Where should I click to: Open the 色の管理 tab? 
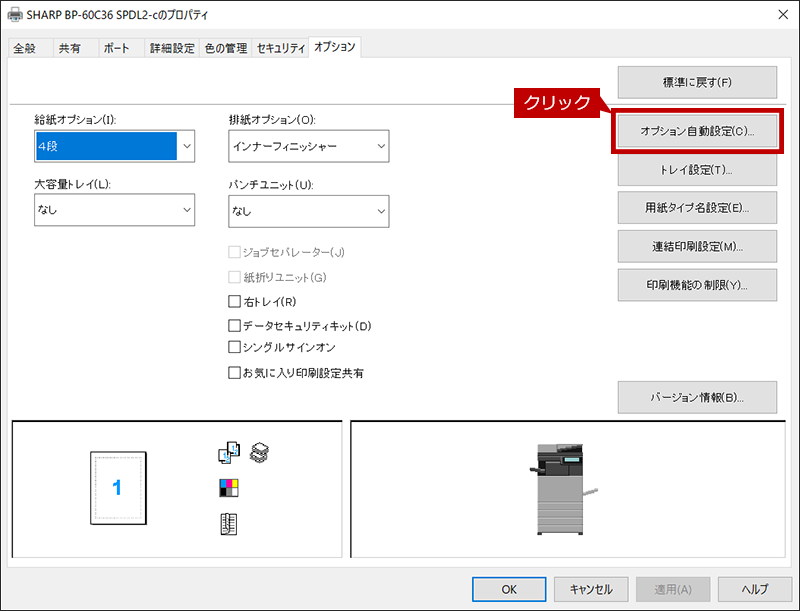[x=226, y=48]
